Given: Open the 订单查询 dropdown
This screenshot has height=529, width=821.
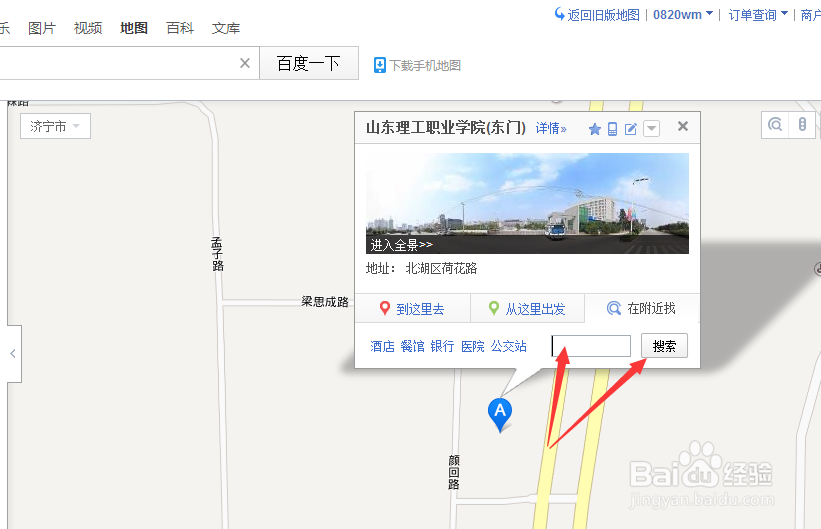Looking at the screenshot, I should tap(758, 15).
